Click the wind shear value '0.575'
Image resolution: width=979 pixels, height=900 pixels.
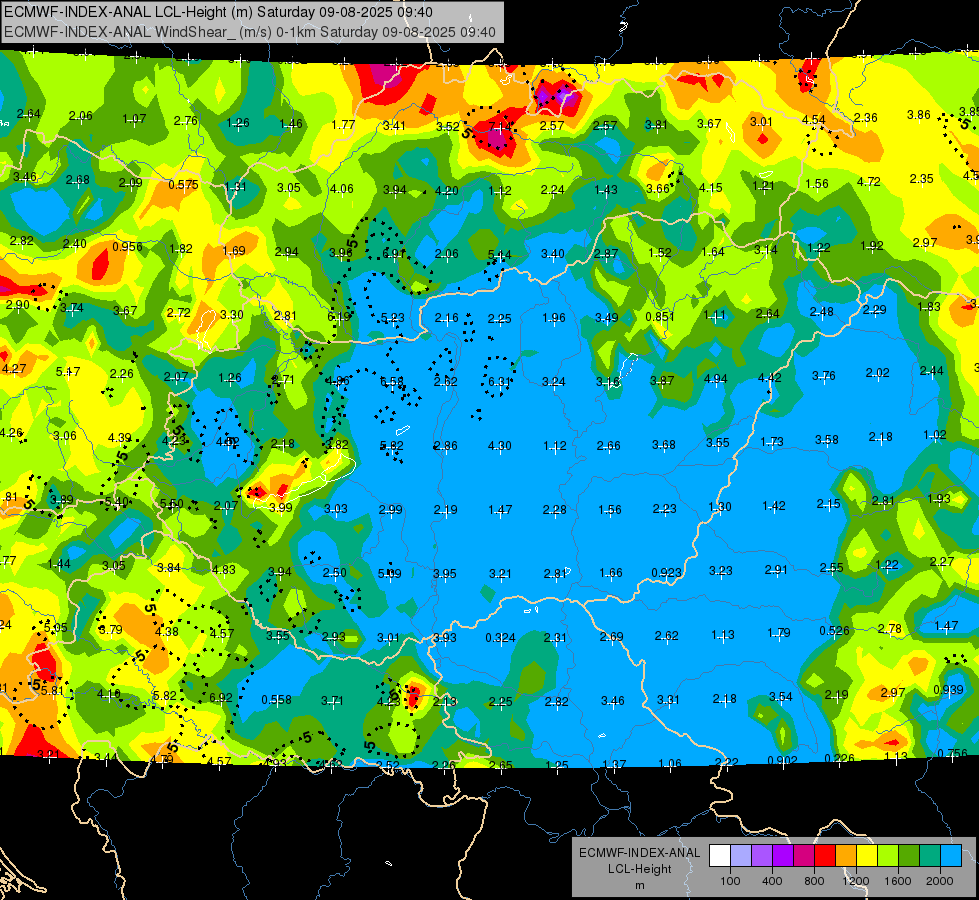(x=184, y=185)
